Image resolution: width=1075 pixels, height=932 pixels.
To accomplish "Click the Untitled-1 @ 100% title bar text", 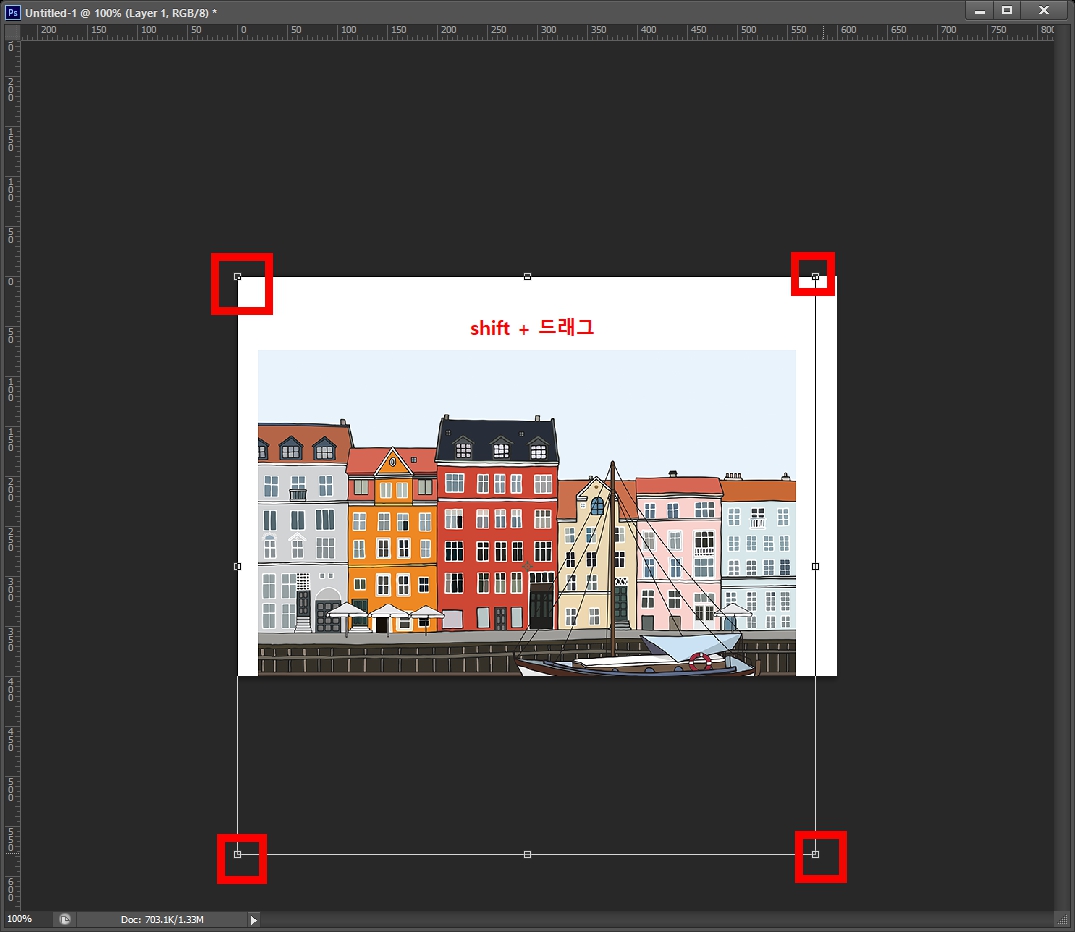I will point(121,12).
